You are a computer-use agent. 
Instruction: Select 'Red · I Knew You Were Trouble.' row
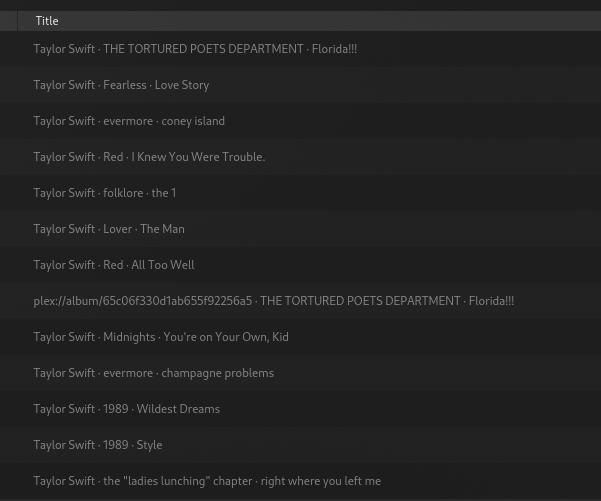tap(300, 157)
